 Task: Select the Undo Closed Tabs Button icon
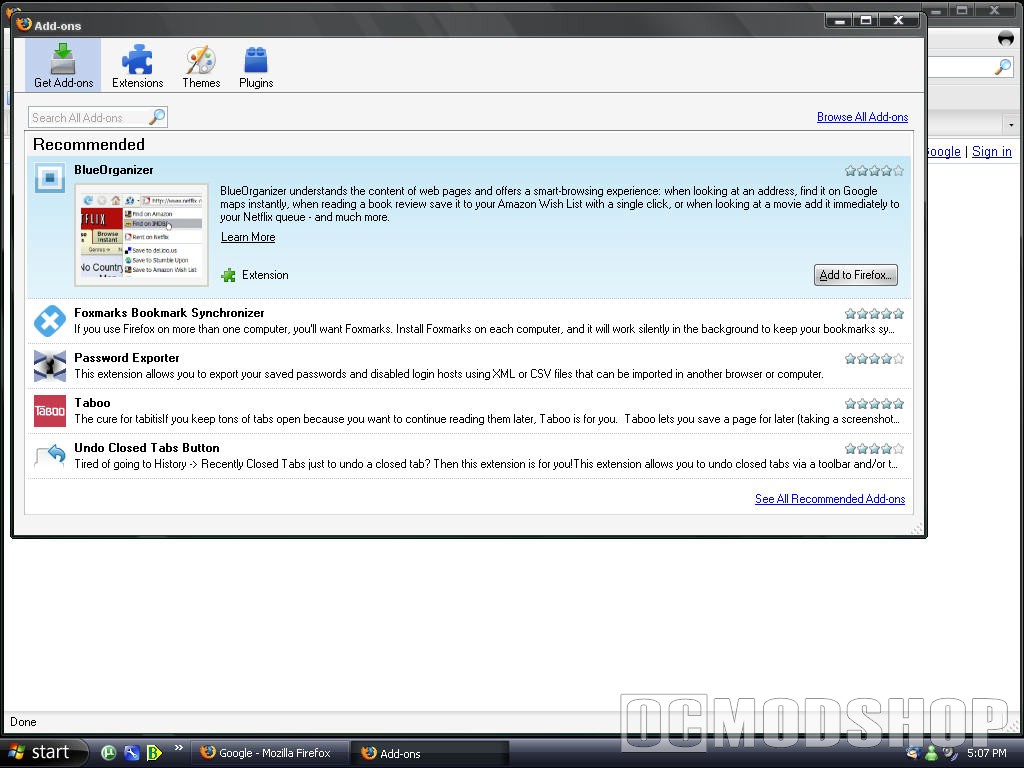click(x=50, y=455)
